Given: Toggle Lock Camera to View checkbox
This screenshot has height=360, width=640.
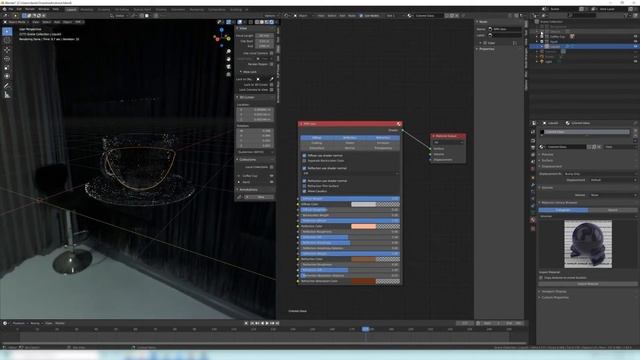Looking at the screenshot, I should (271, 90).
